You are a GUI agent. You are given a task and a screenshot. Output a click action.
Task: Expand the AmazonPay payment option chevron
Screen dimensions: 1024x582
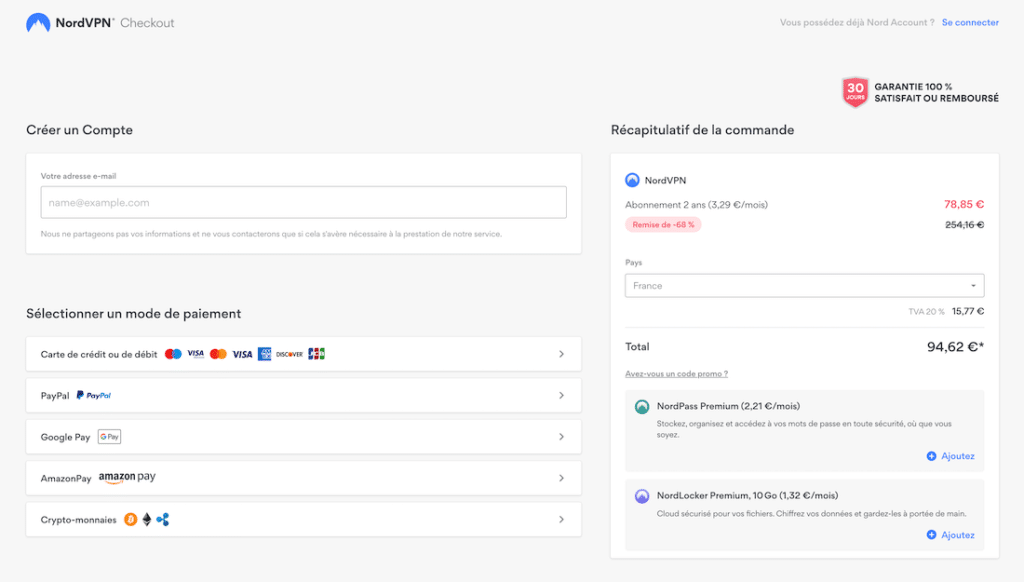click(561, 478)
